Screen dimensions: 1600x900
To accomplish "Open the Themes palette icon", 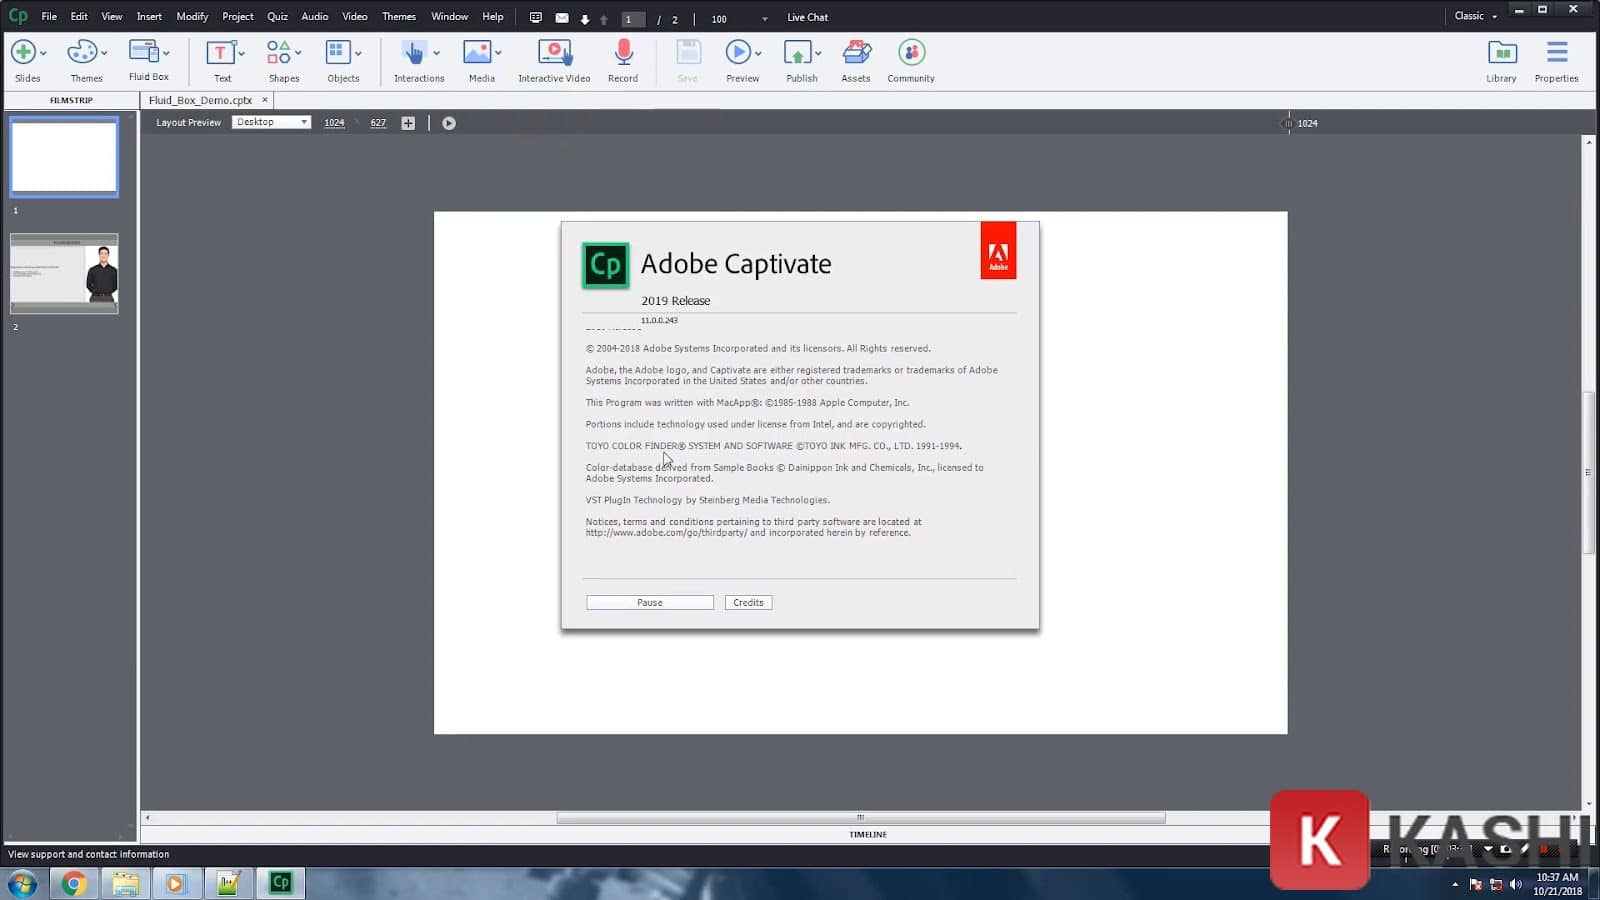I will click(81, 52).
